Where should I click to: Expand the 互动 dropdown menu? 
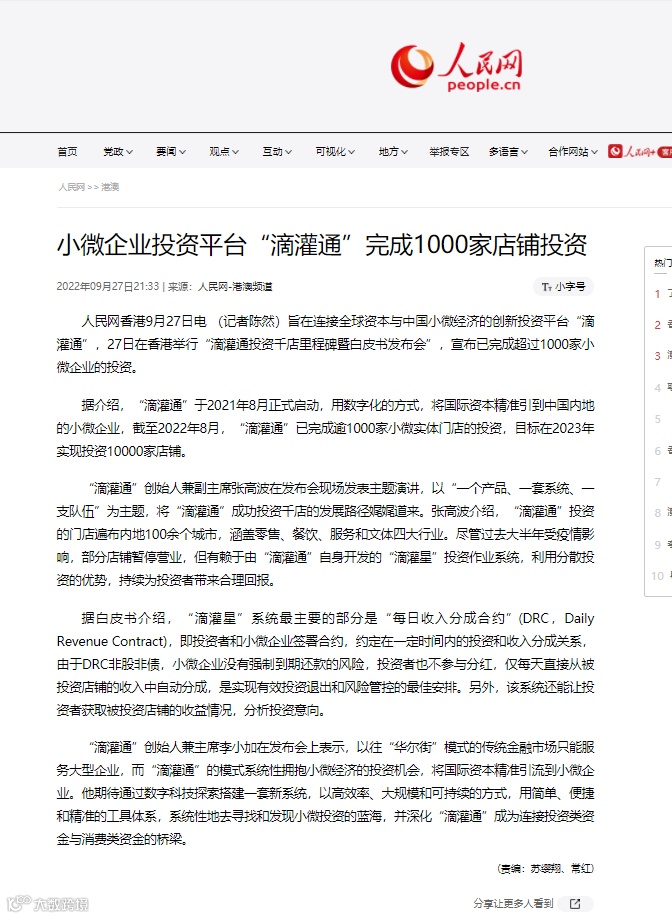pos(277,152)
